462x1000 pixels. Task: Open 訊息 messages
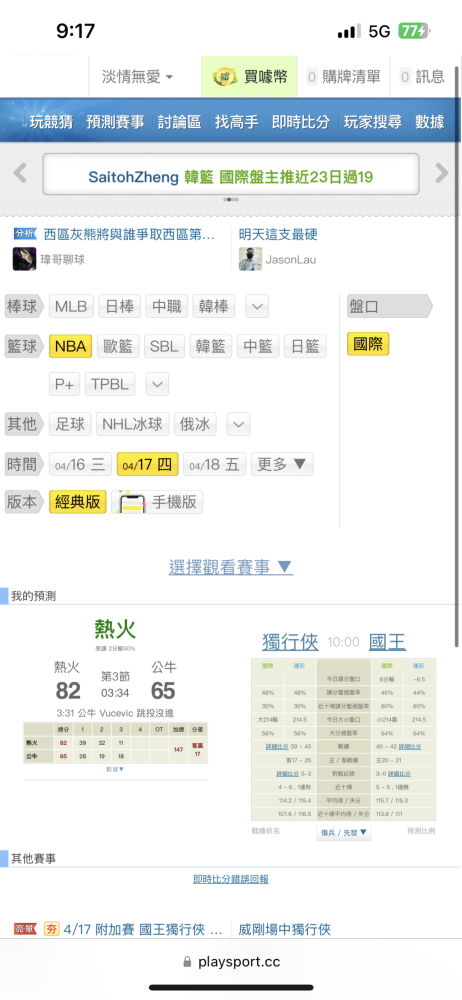click(x=422, y=77)
